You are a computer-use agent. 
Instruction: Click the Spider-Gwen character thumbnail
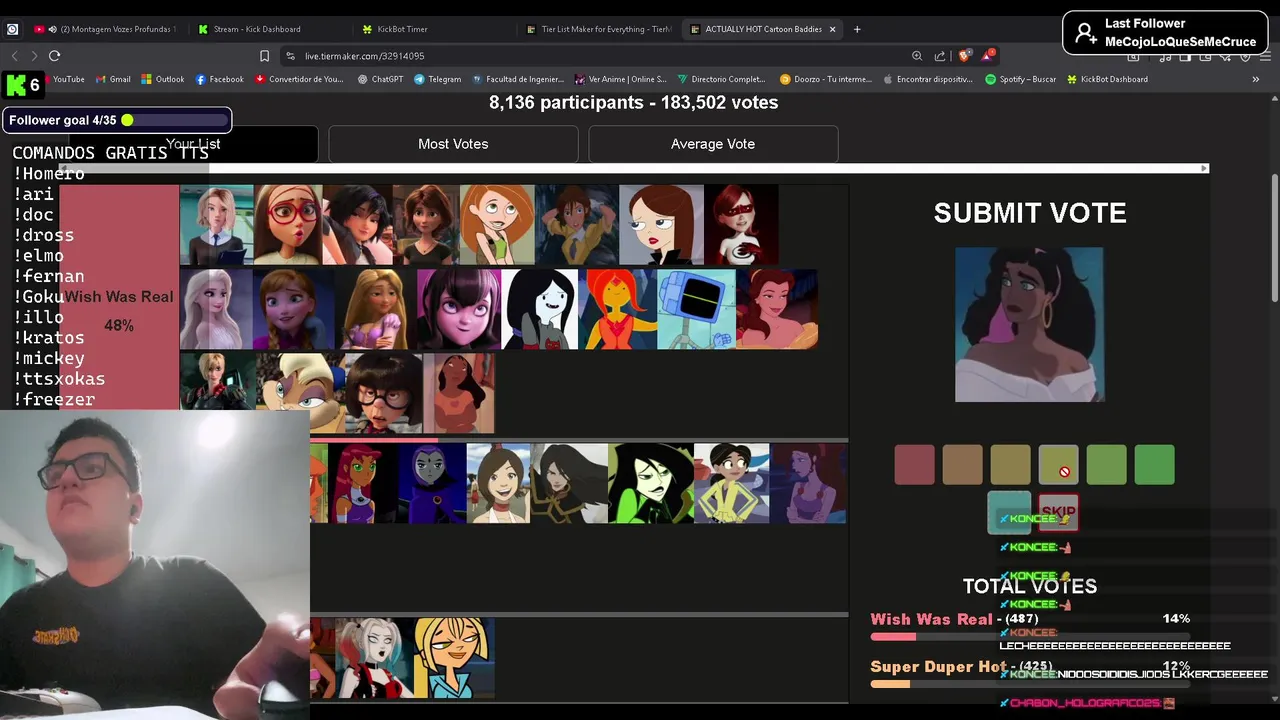(216, 225)
